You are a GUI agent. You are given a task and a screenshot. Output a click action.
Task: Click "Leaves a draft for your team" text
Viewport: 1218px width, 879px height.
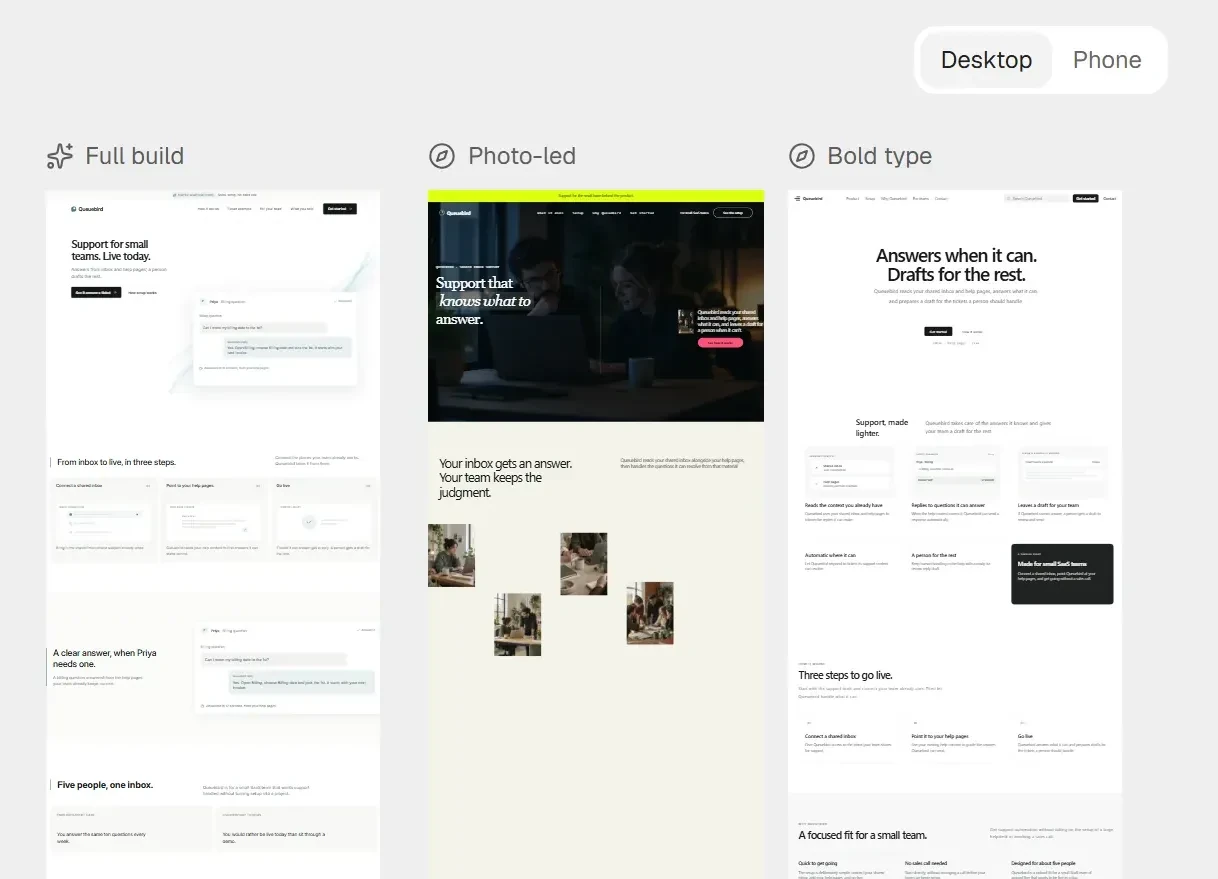[1048, 505]
